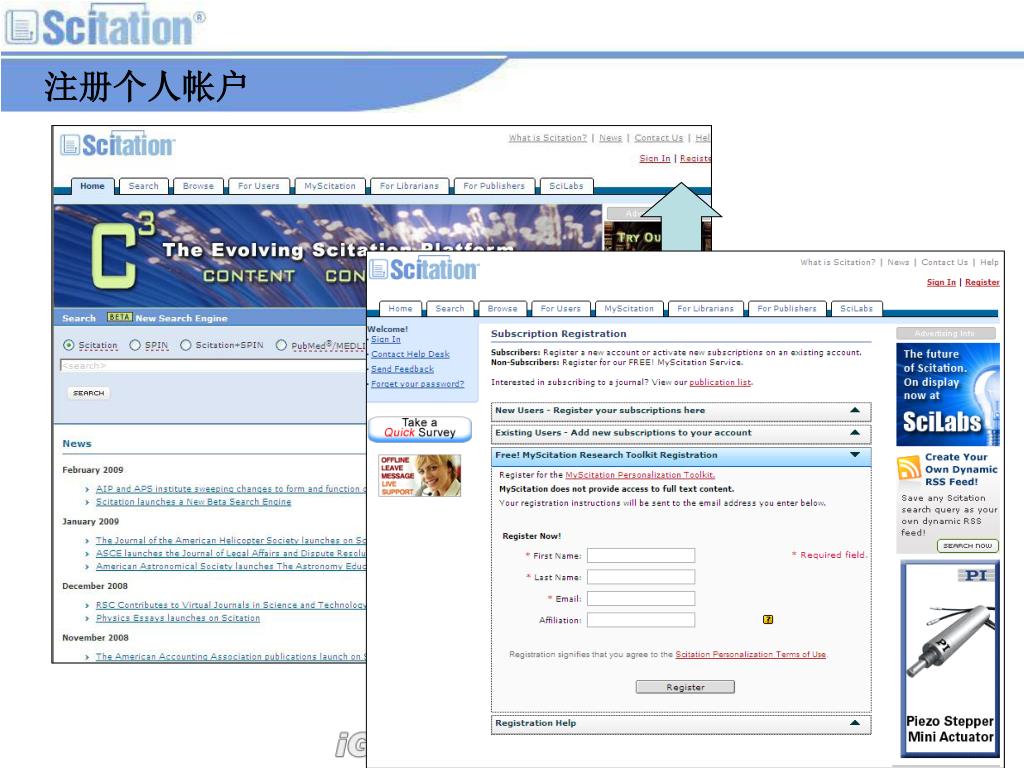
Task: Open the Browse tab on the back window
Action: click(198, 186)
